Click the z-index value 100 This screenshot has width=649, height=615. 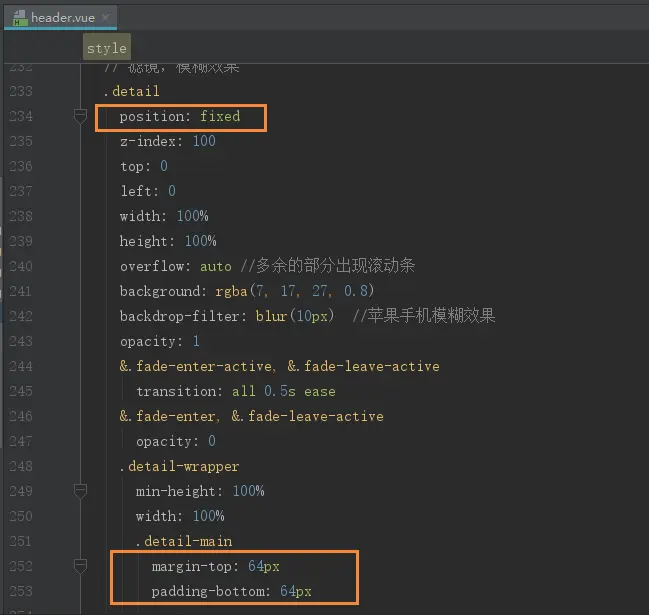coord(204,141)
